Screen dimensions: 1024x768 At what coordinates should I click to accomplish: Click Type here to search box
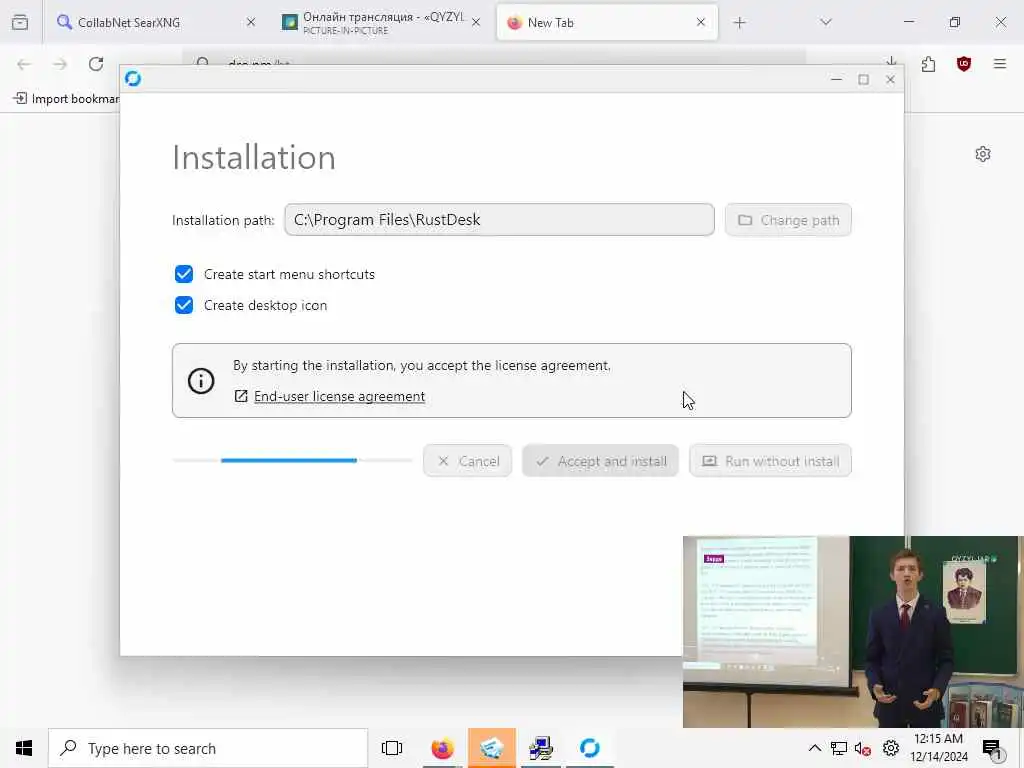(208, 748)
